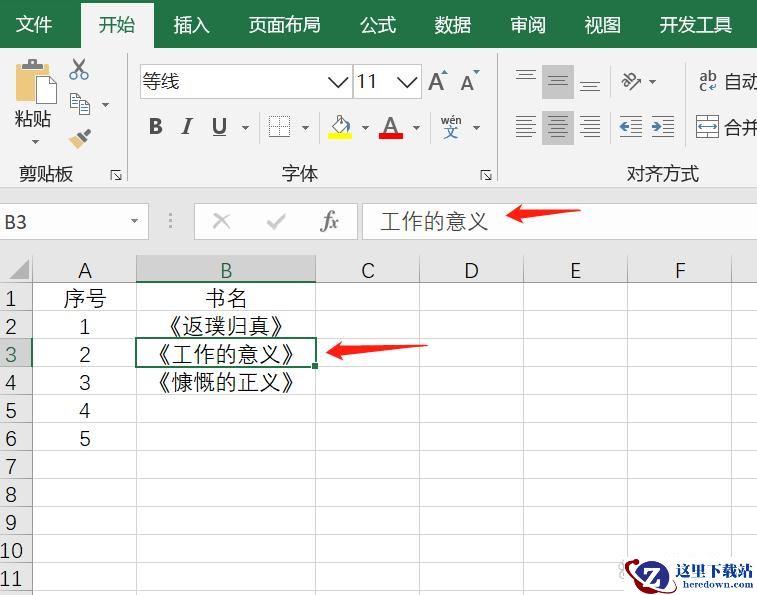Expand copy options arrow
The width and height of the screenshot is (757, 595).
pos(105,104)
